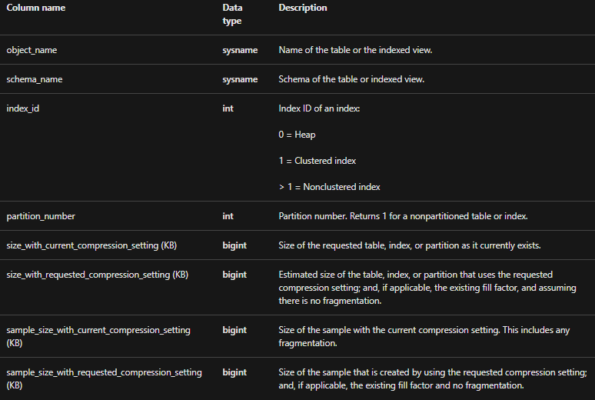Select the partition_number row label
This screenshot has width=595, height=400.
click(41, 216)
